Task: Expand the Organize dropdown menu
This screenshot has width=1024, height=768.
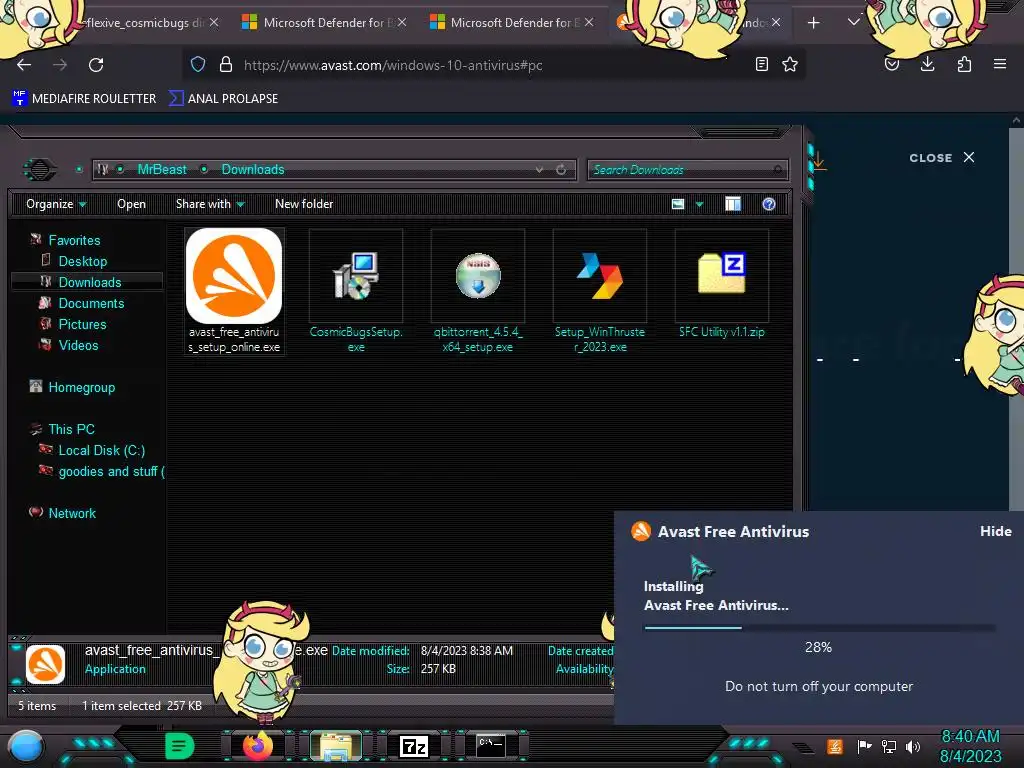Action: [x=56, y=204]
